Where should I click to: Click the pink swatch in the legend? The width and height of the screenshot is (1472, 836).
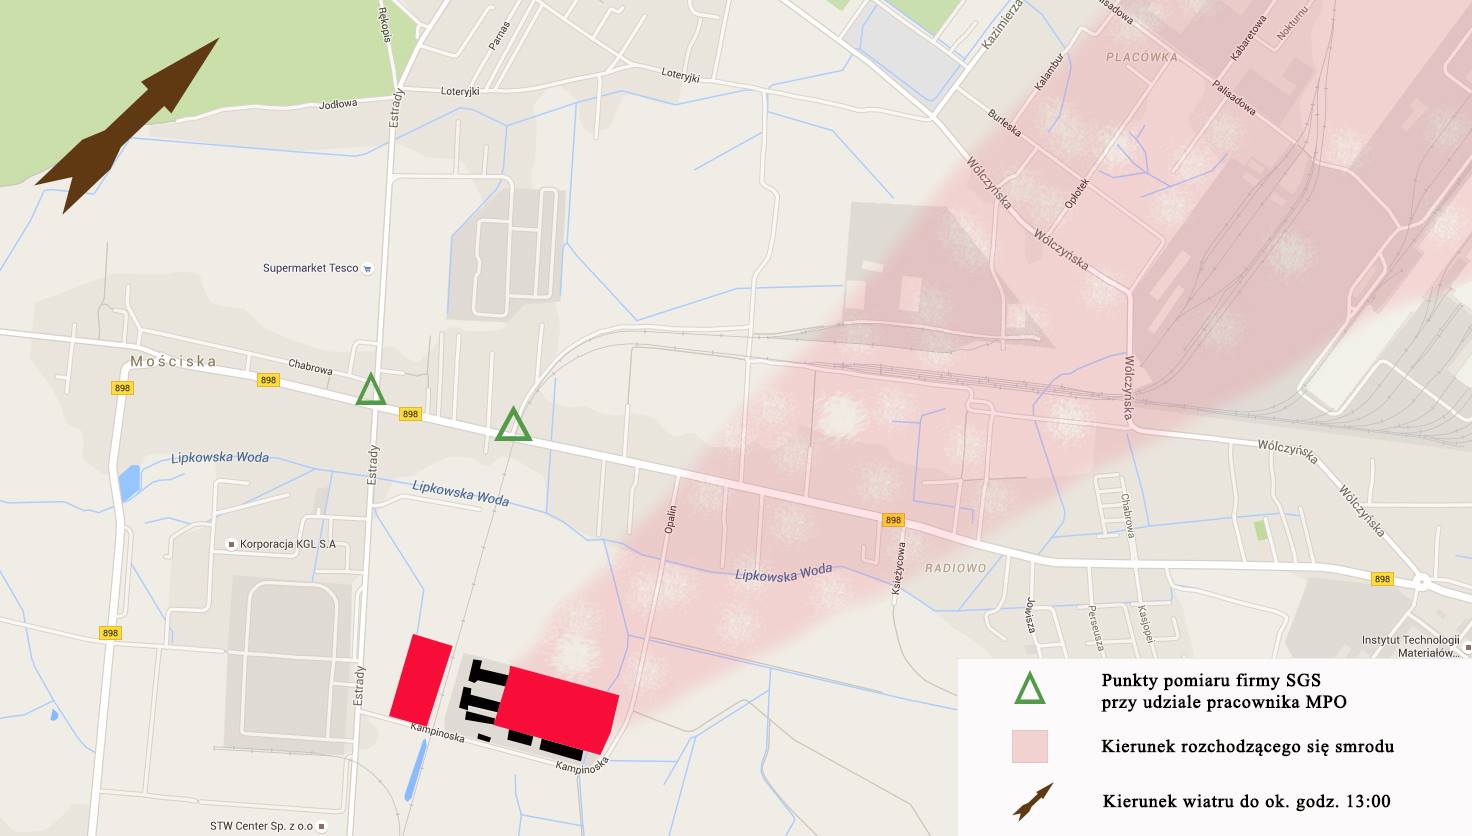[1029, 746]
